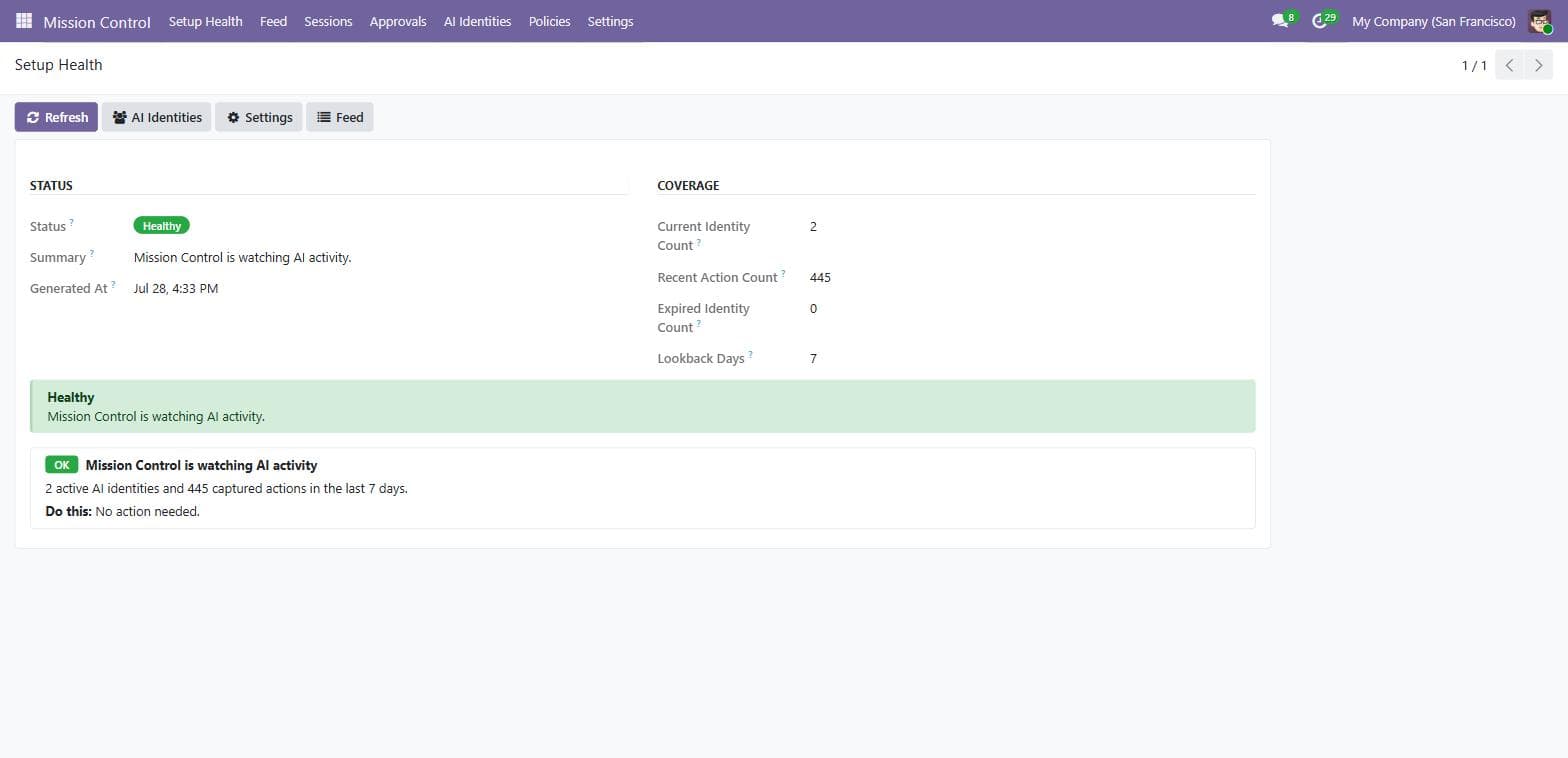Open the Policies menu item
The image size is (1568, 758).
coord(549,21)
